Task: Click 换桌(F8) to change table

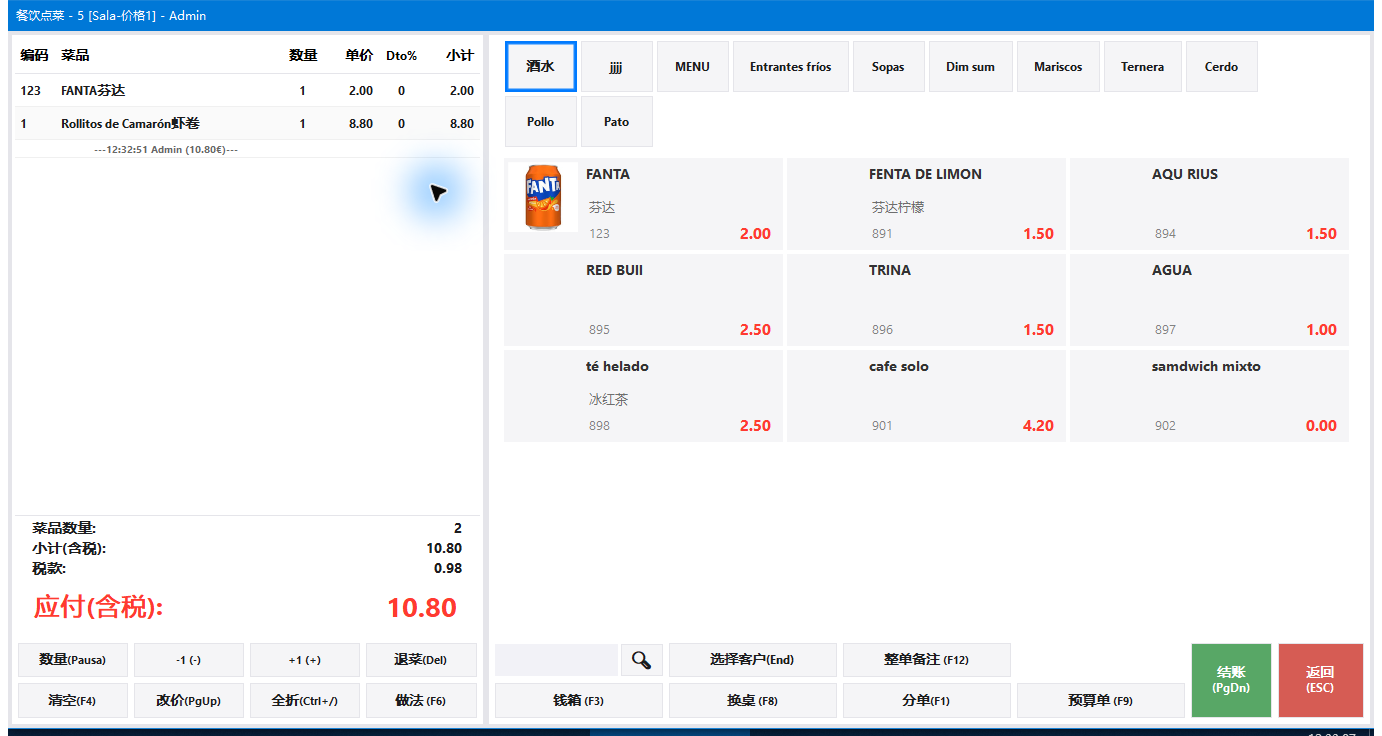Action: coord(753,701)
